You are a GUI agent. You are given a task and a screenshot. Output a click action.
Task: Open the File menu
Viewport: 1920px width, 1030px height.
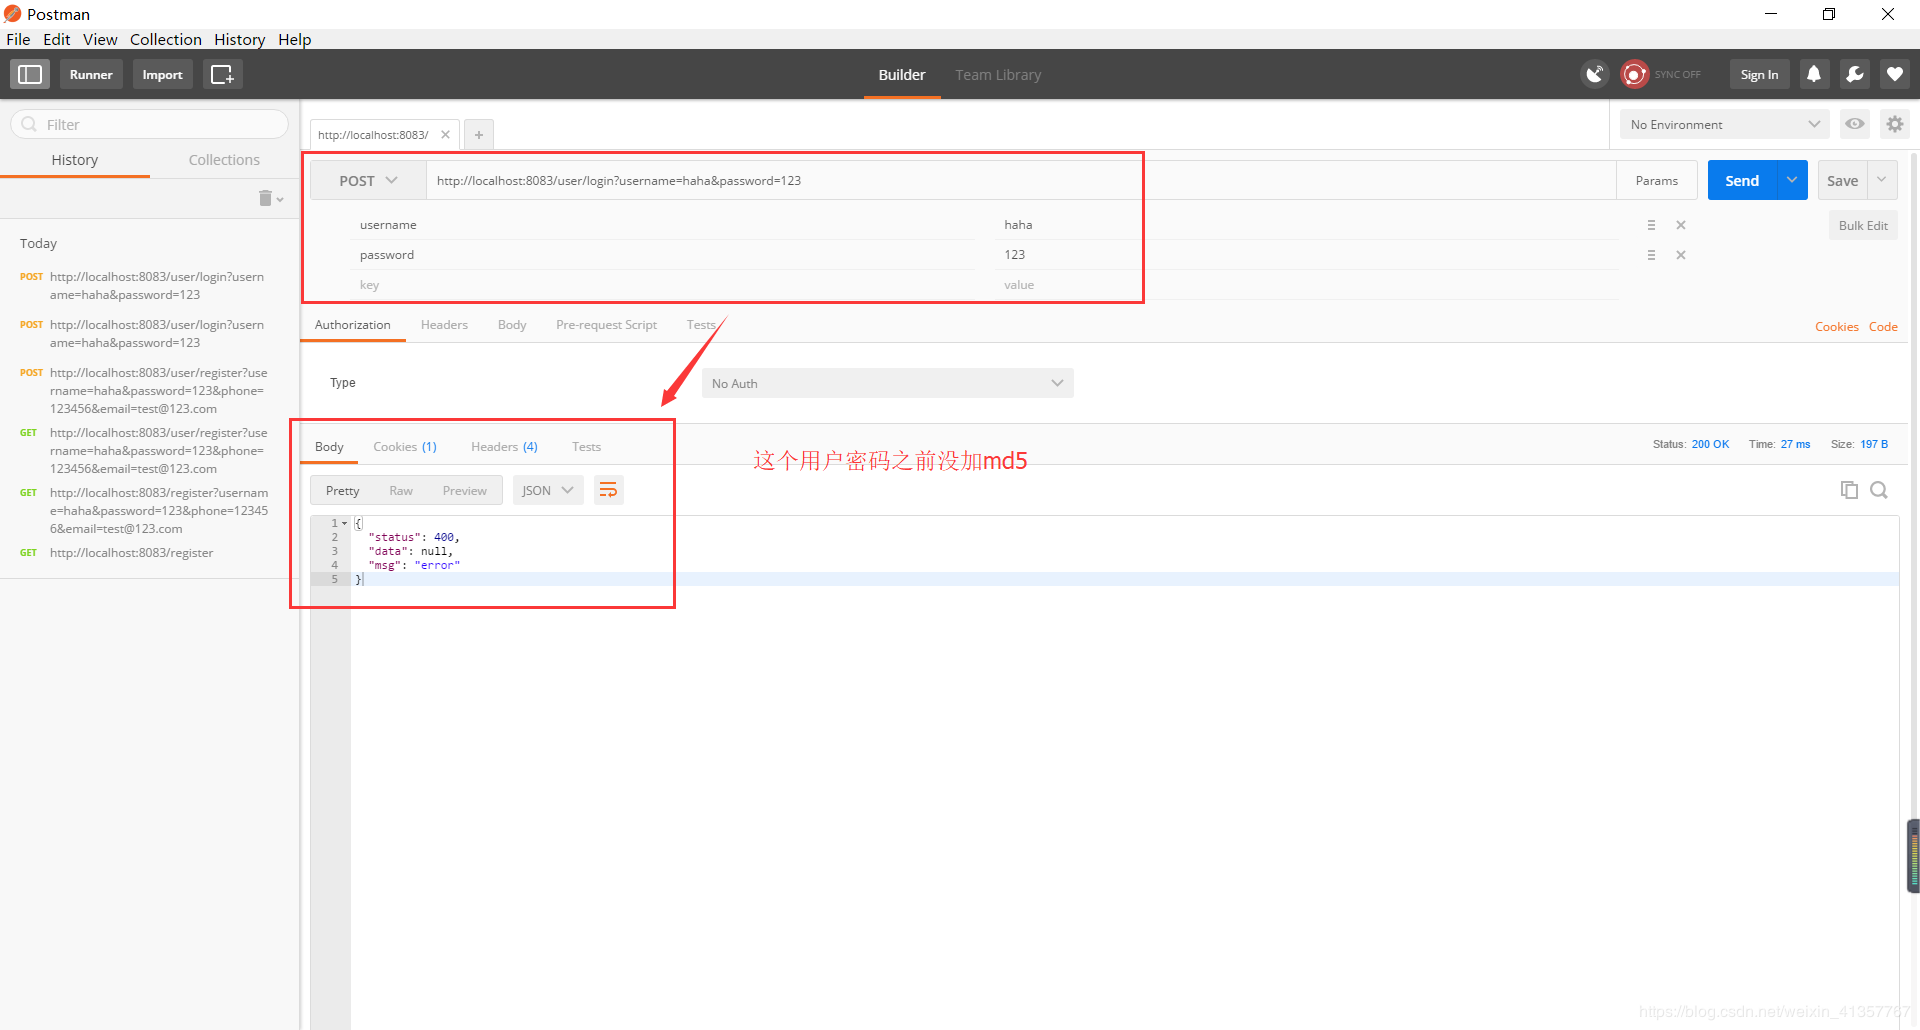point(18,39)
